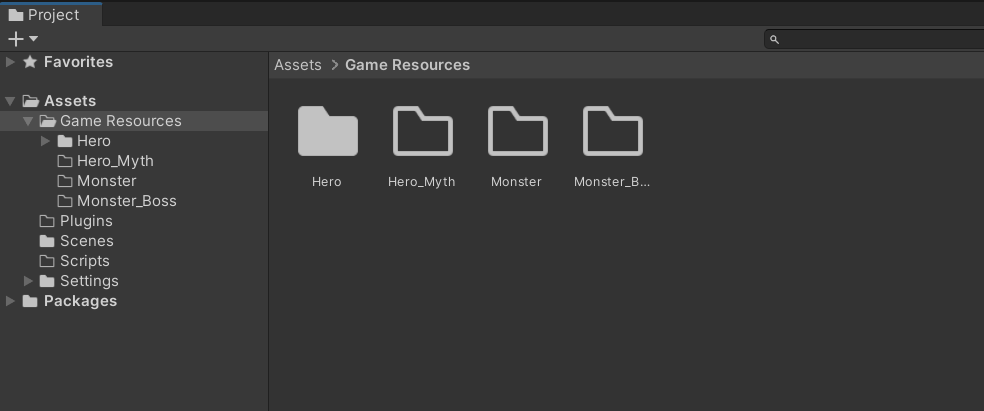Select Hero label in the tree
Viewport: 984px width, 411px height.
click(x=94, y=141)
